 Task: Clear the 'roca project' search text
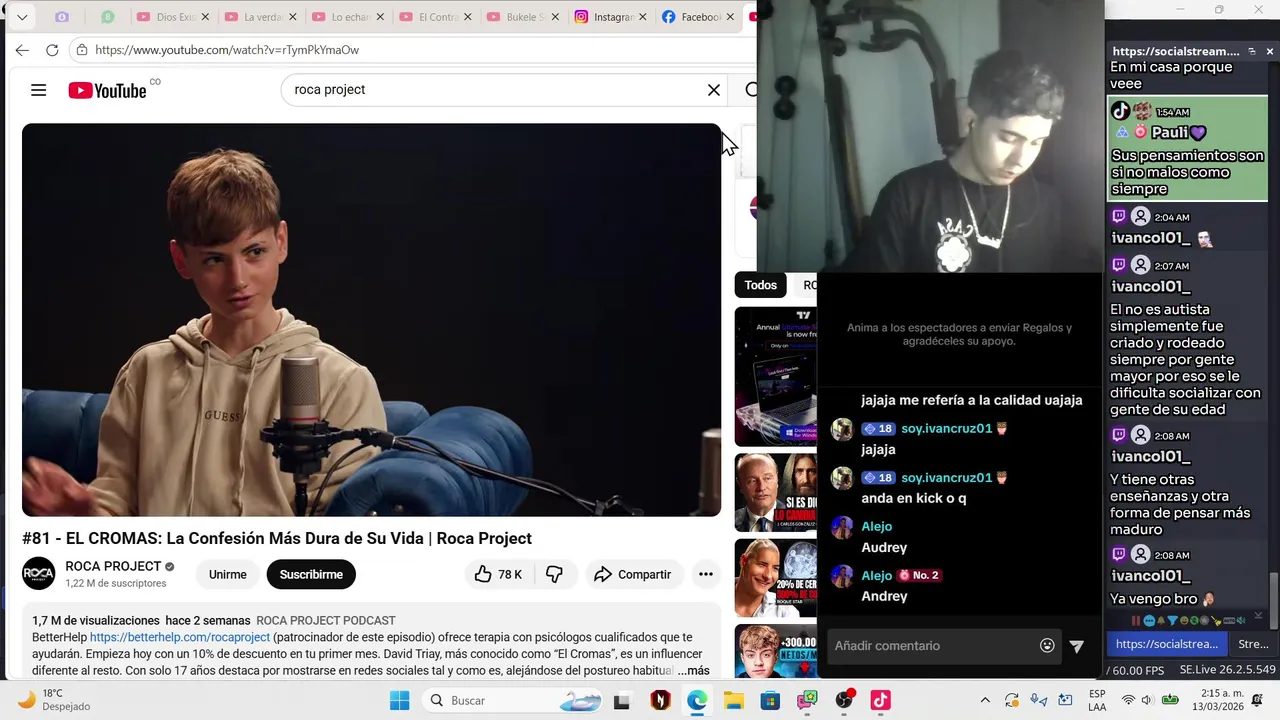point(713,90)
